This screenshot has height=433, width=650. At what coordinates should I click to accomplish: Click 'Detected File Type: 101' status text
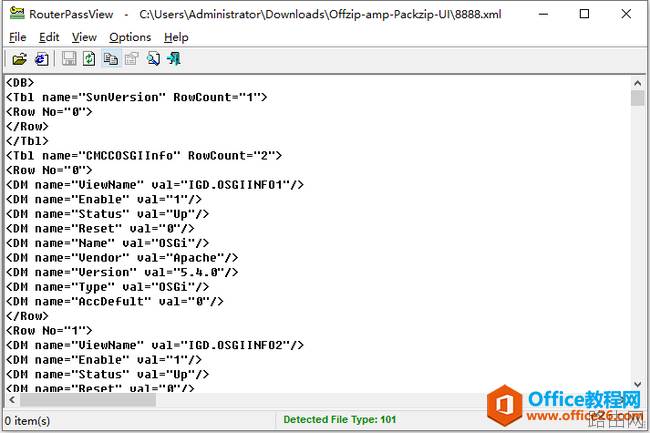(340, 420)
